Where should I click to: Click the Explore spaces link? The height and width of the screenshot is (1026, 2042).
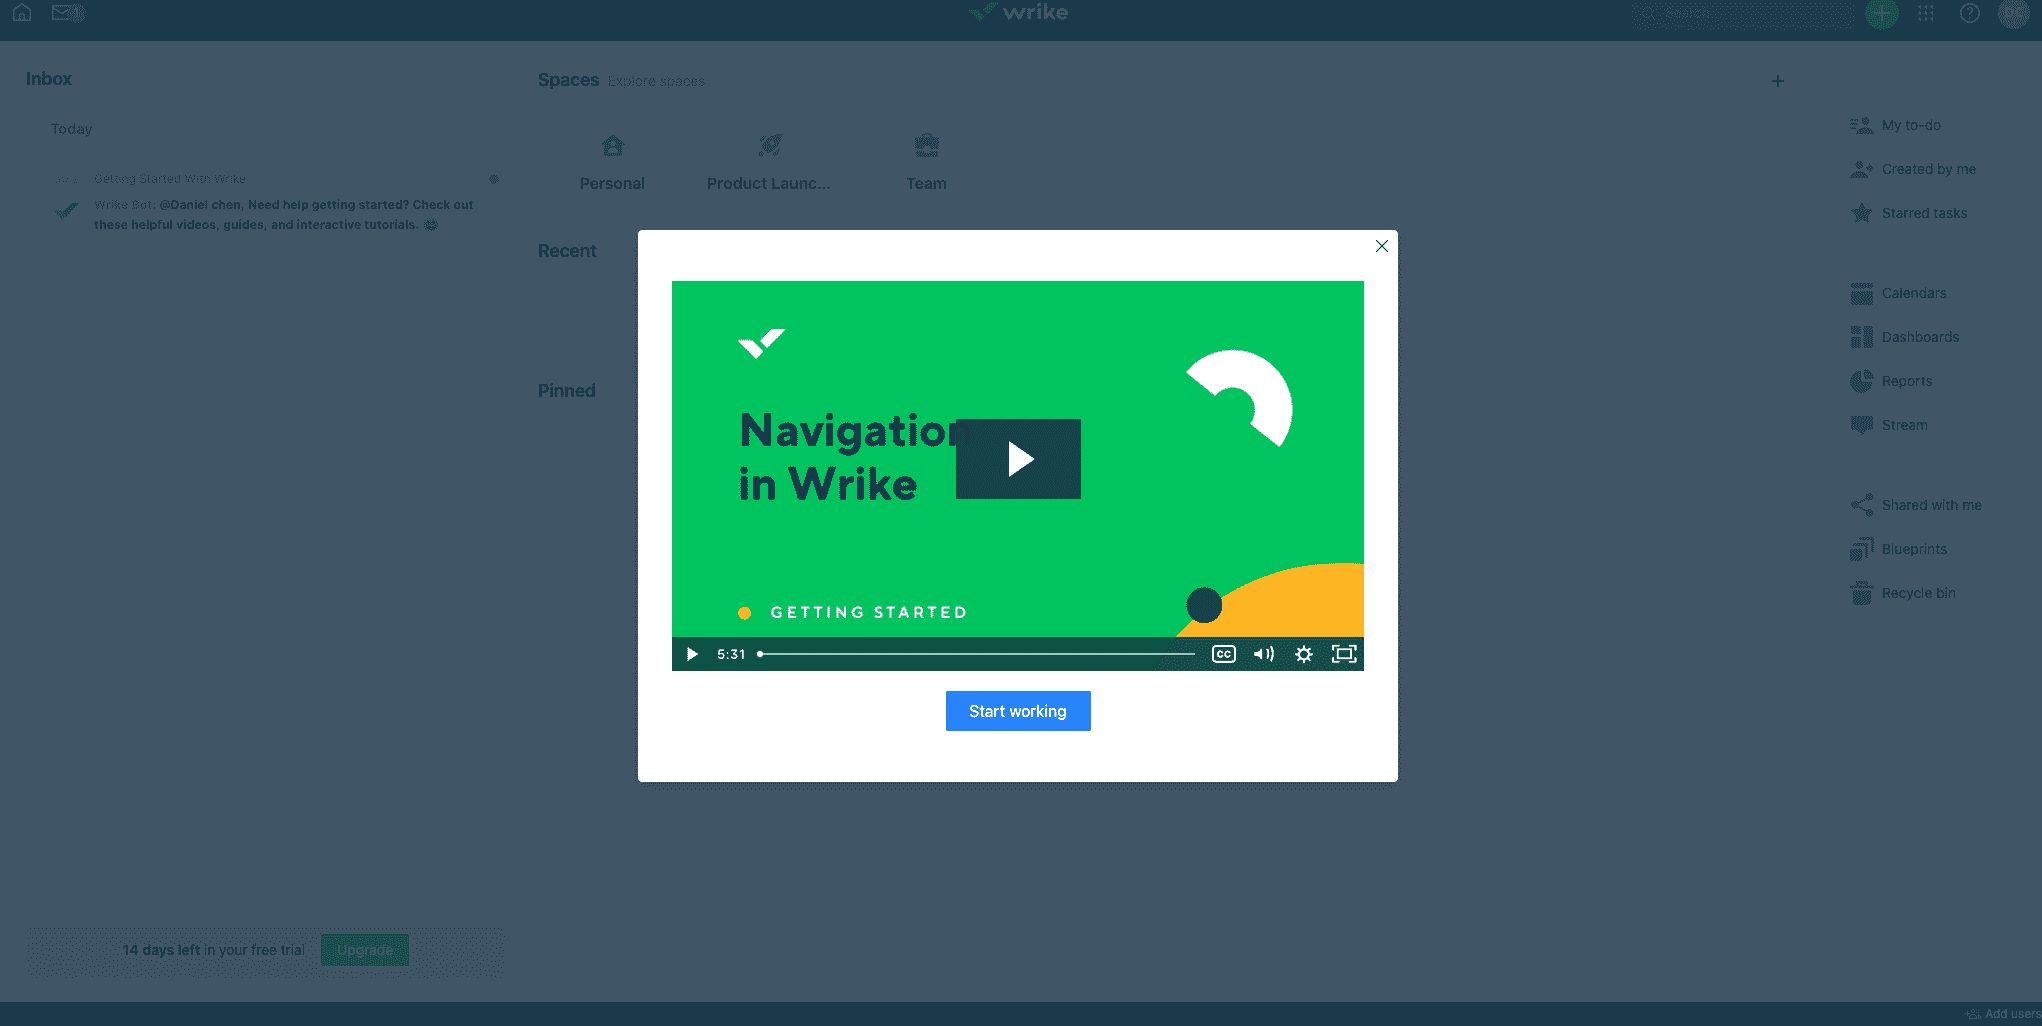coord(656,81)
